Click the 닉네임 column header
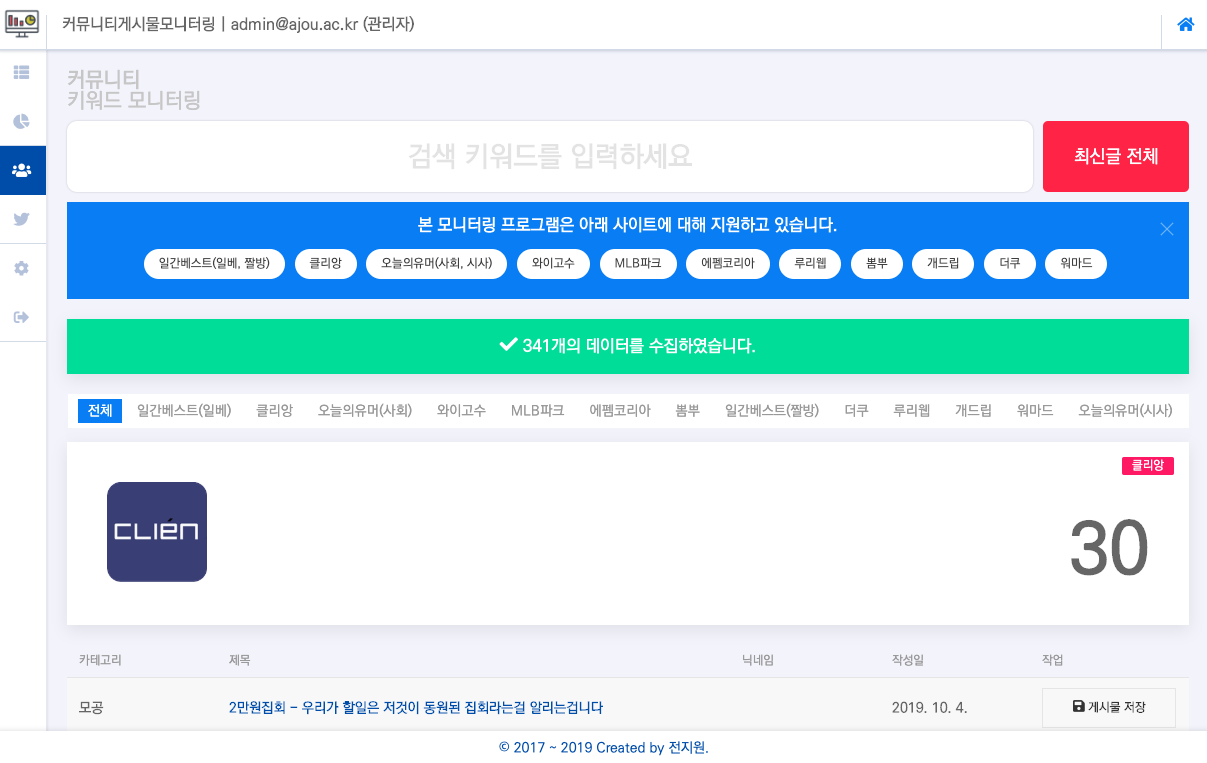This screenshot has width=1207, height=763. pos(758,660)
